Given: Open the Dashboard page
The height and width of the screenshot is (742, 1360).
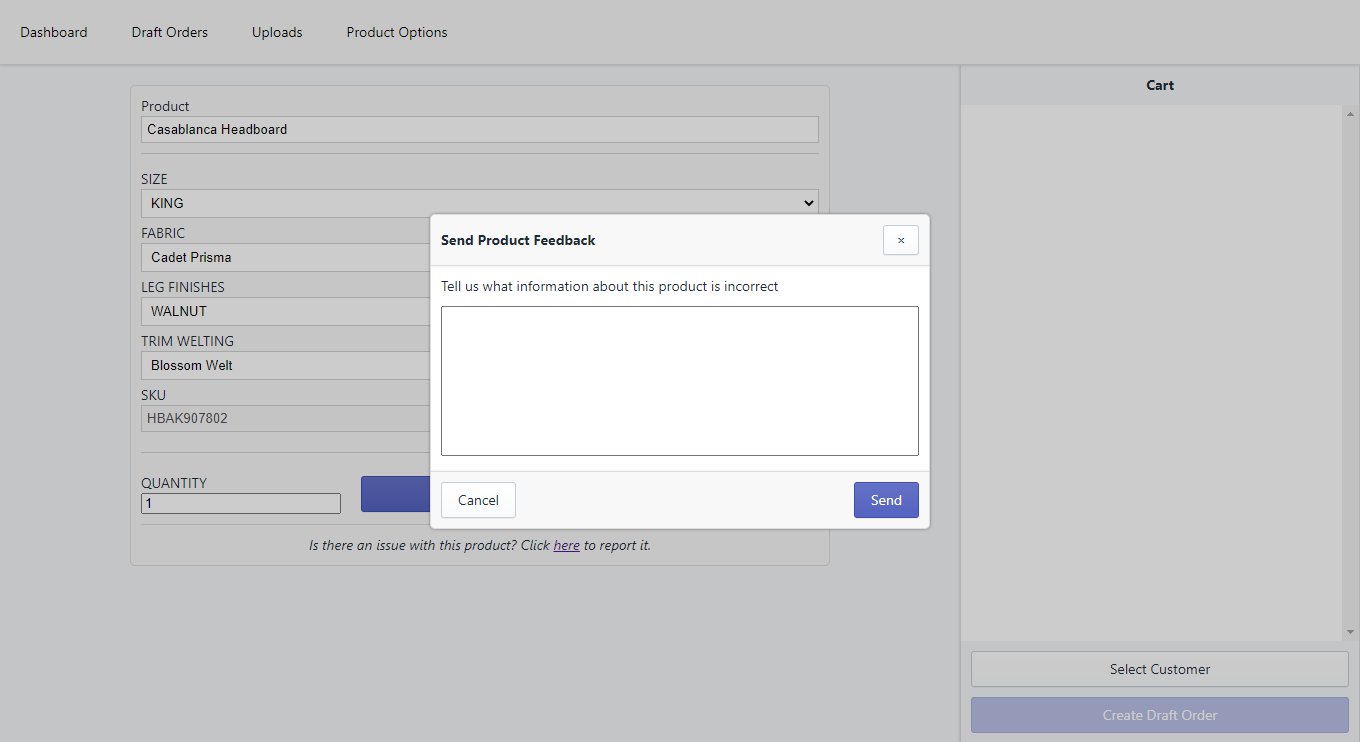Looking at the screenshot, I should point(54,32).
